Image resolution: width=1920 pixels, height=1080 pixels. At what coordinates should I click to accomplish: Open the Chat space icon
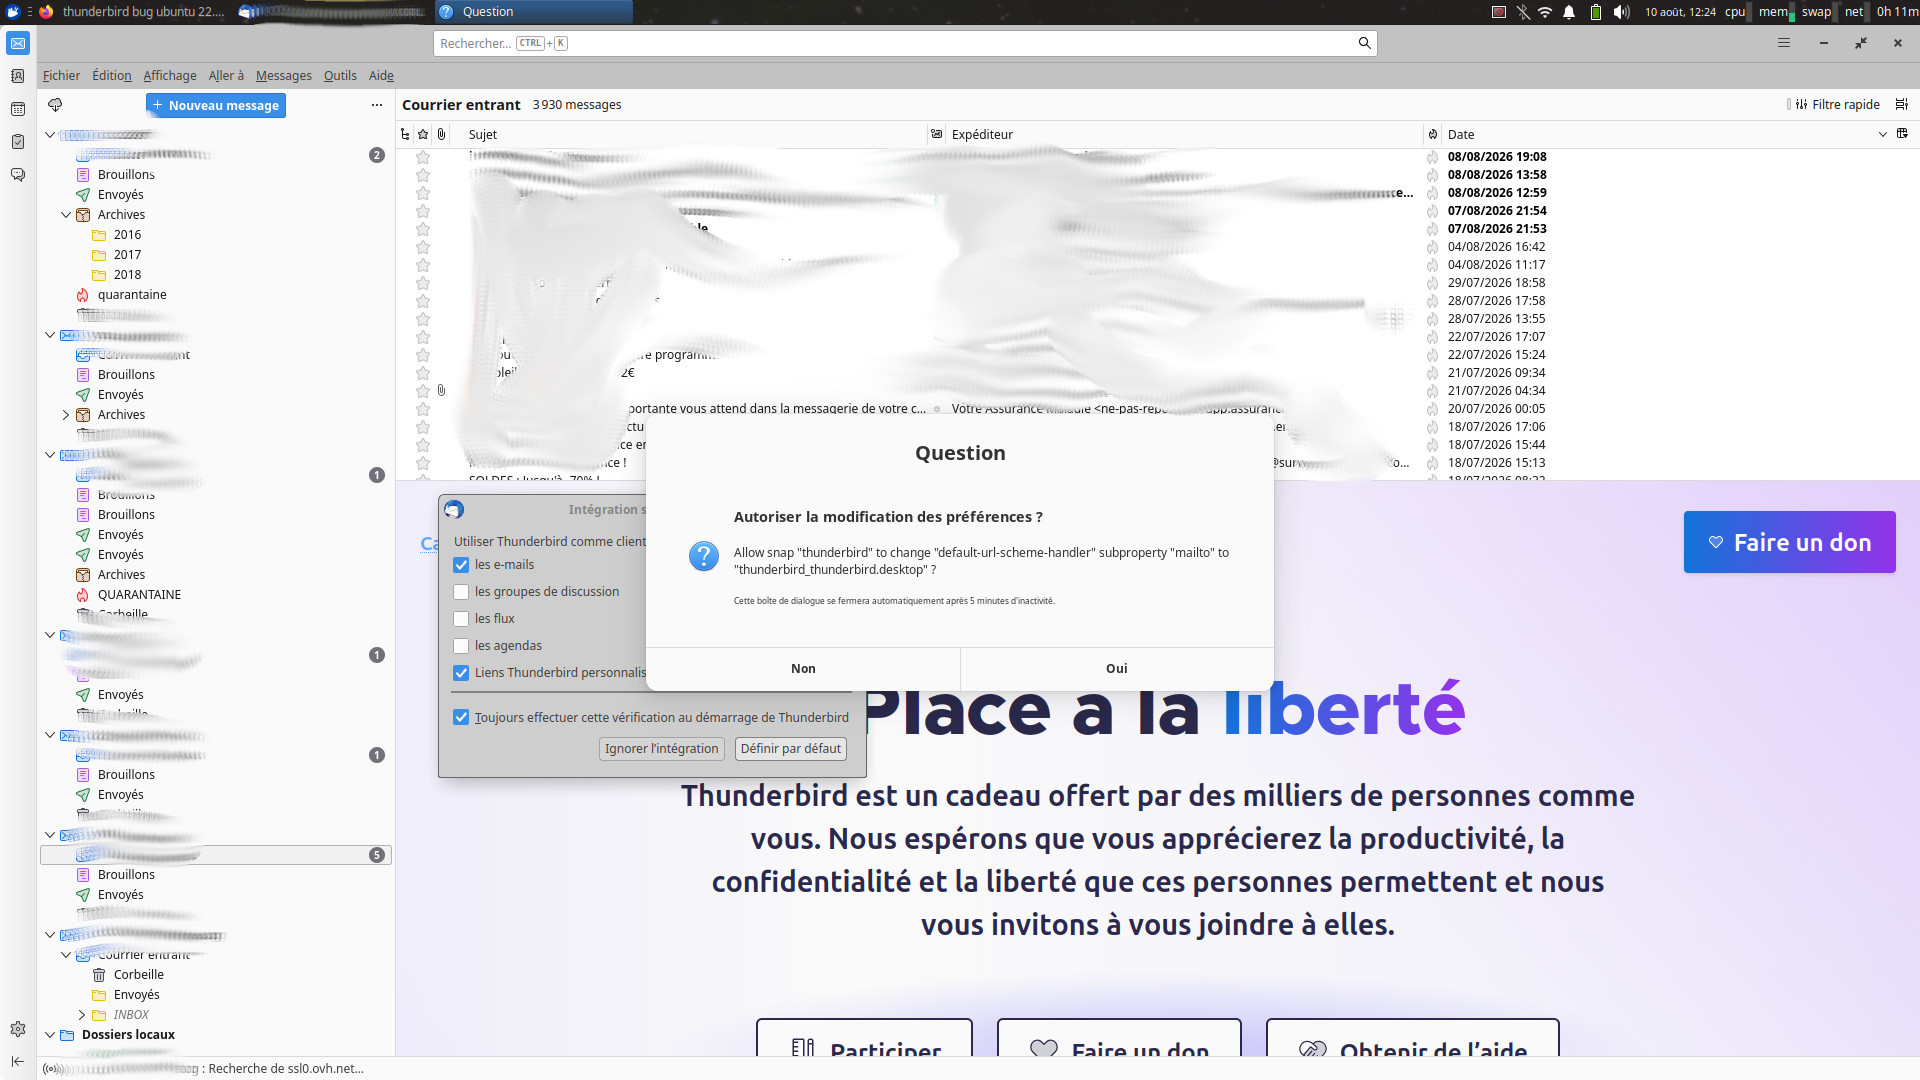[x=18, y=175]
